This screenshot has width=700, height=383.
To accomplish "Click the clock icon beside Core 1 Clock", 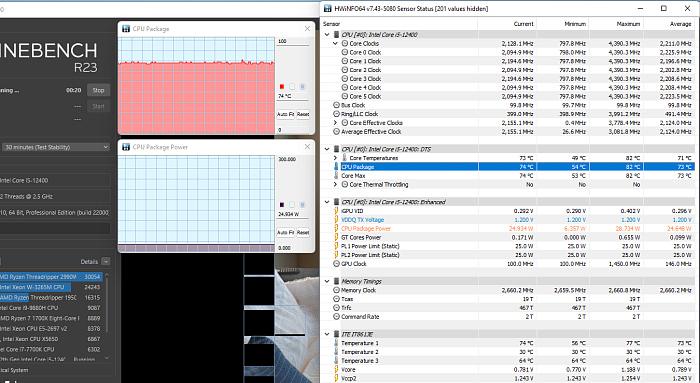I will (345, 61).
